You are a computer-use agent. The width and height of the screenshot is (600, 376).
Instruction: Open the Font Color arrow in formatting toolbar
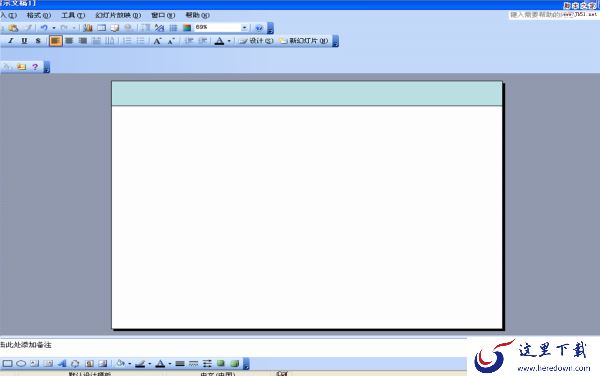click(x=229, y=41)
